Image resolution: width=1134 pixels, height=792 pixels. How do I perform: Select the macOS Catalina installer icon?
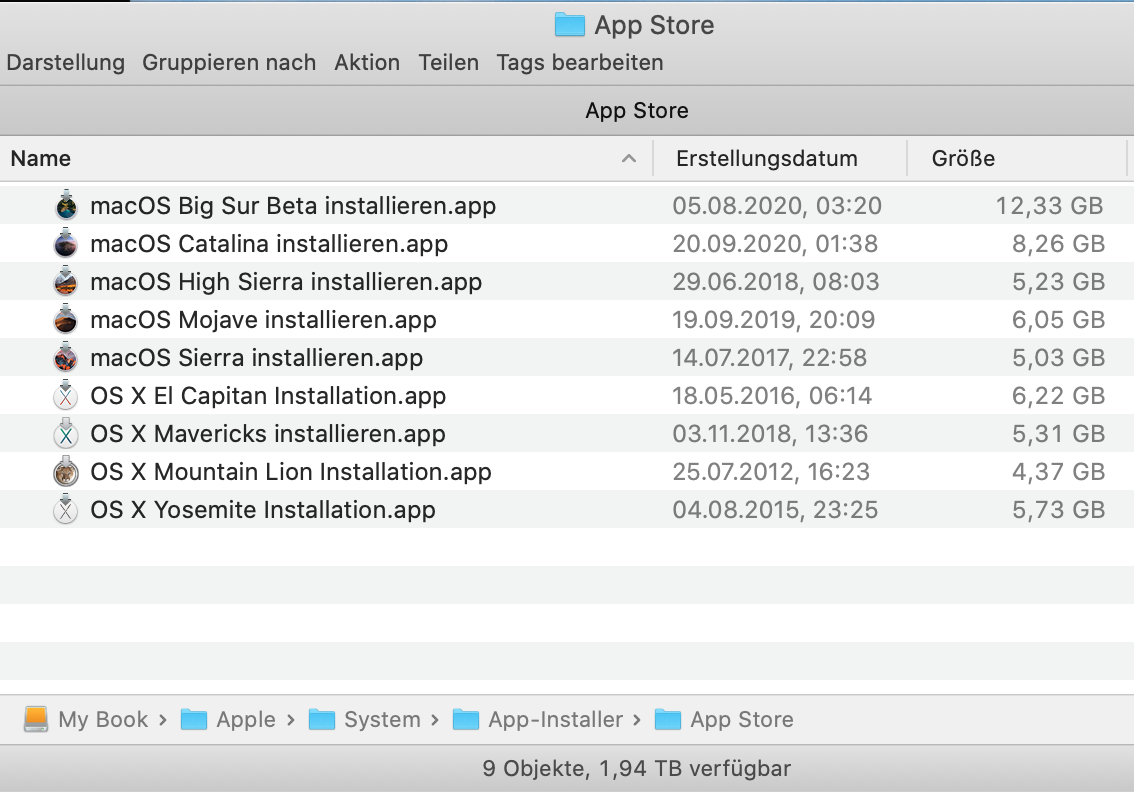click(66, 244)
